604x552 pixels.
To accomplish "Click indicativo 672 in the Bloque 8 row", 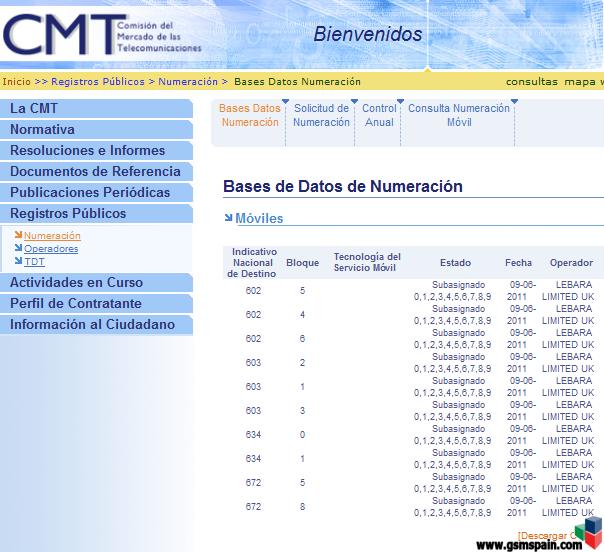I will click(x=253, y=506).
